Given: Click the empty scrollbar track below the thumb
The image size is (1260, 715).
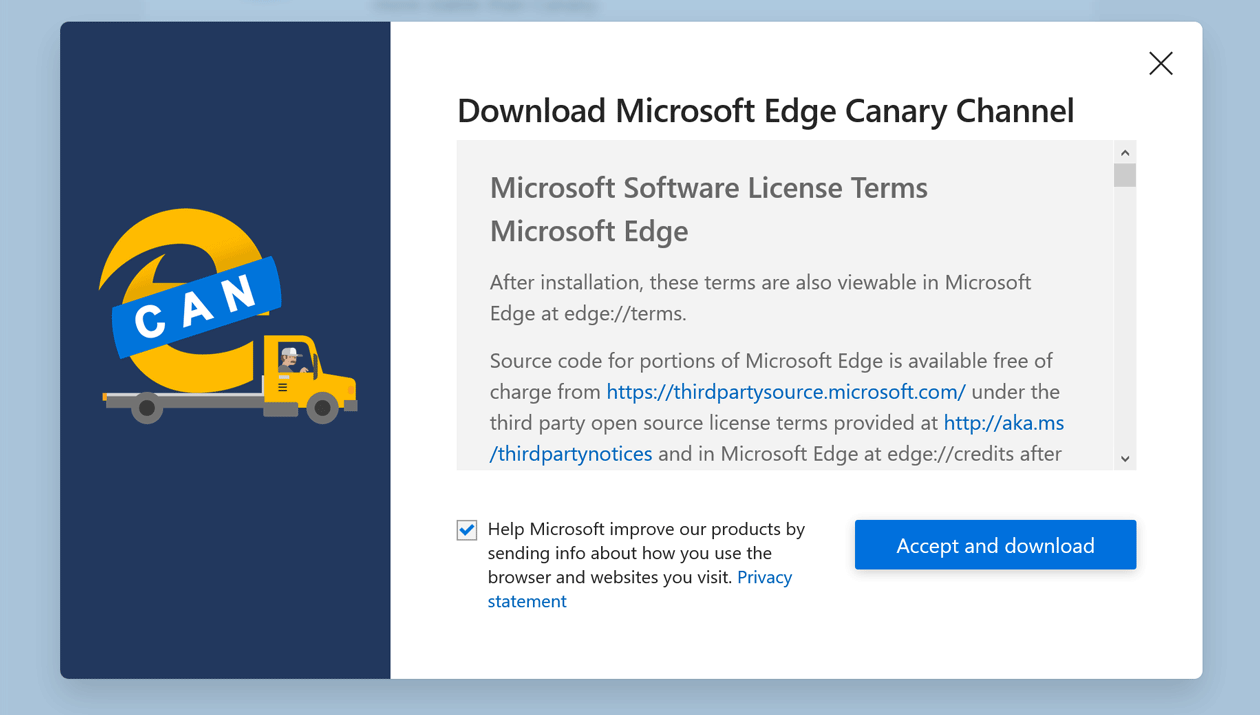Looking at the screenshot, I should [1125, 320].
